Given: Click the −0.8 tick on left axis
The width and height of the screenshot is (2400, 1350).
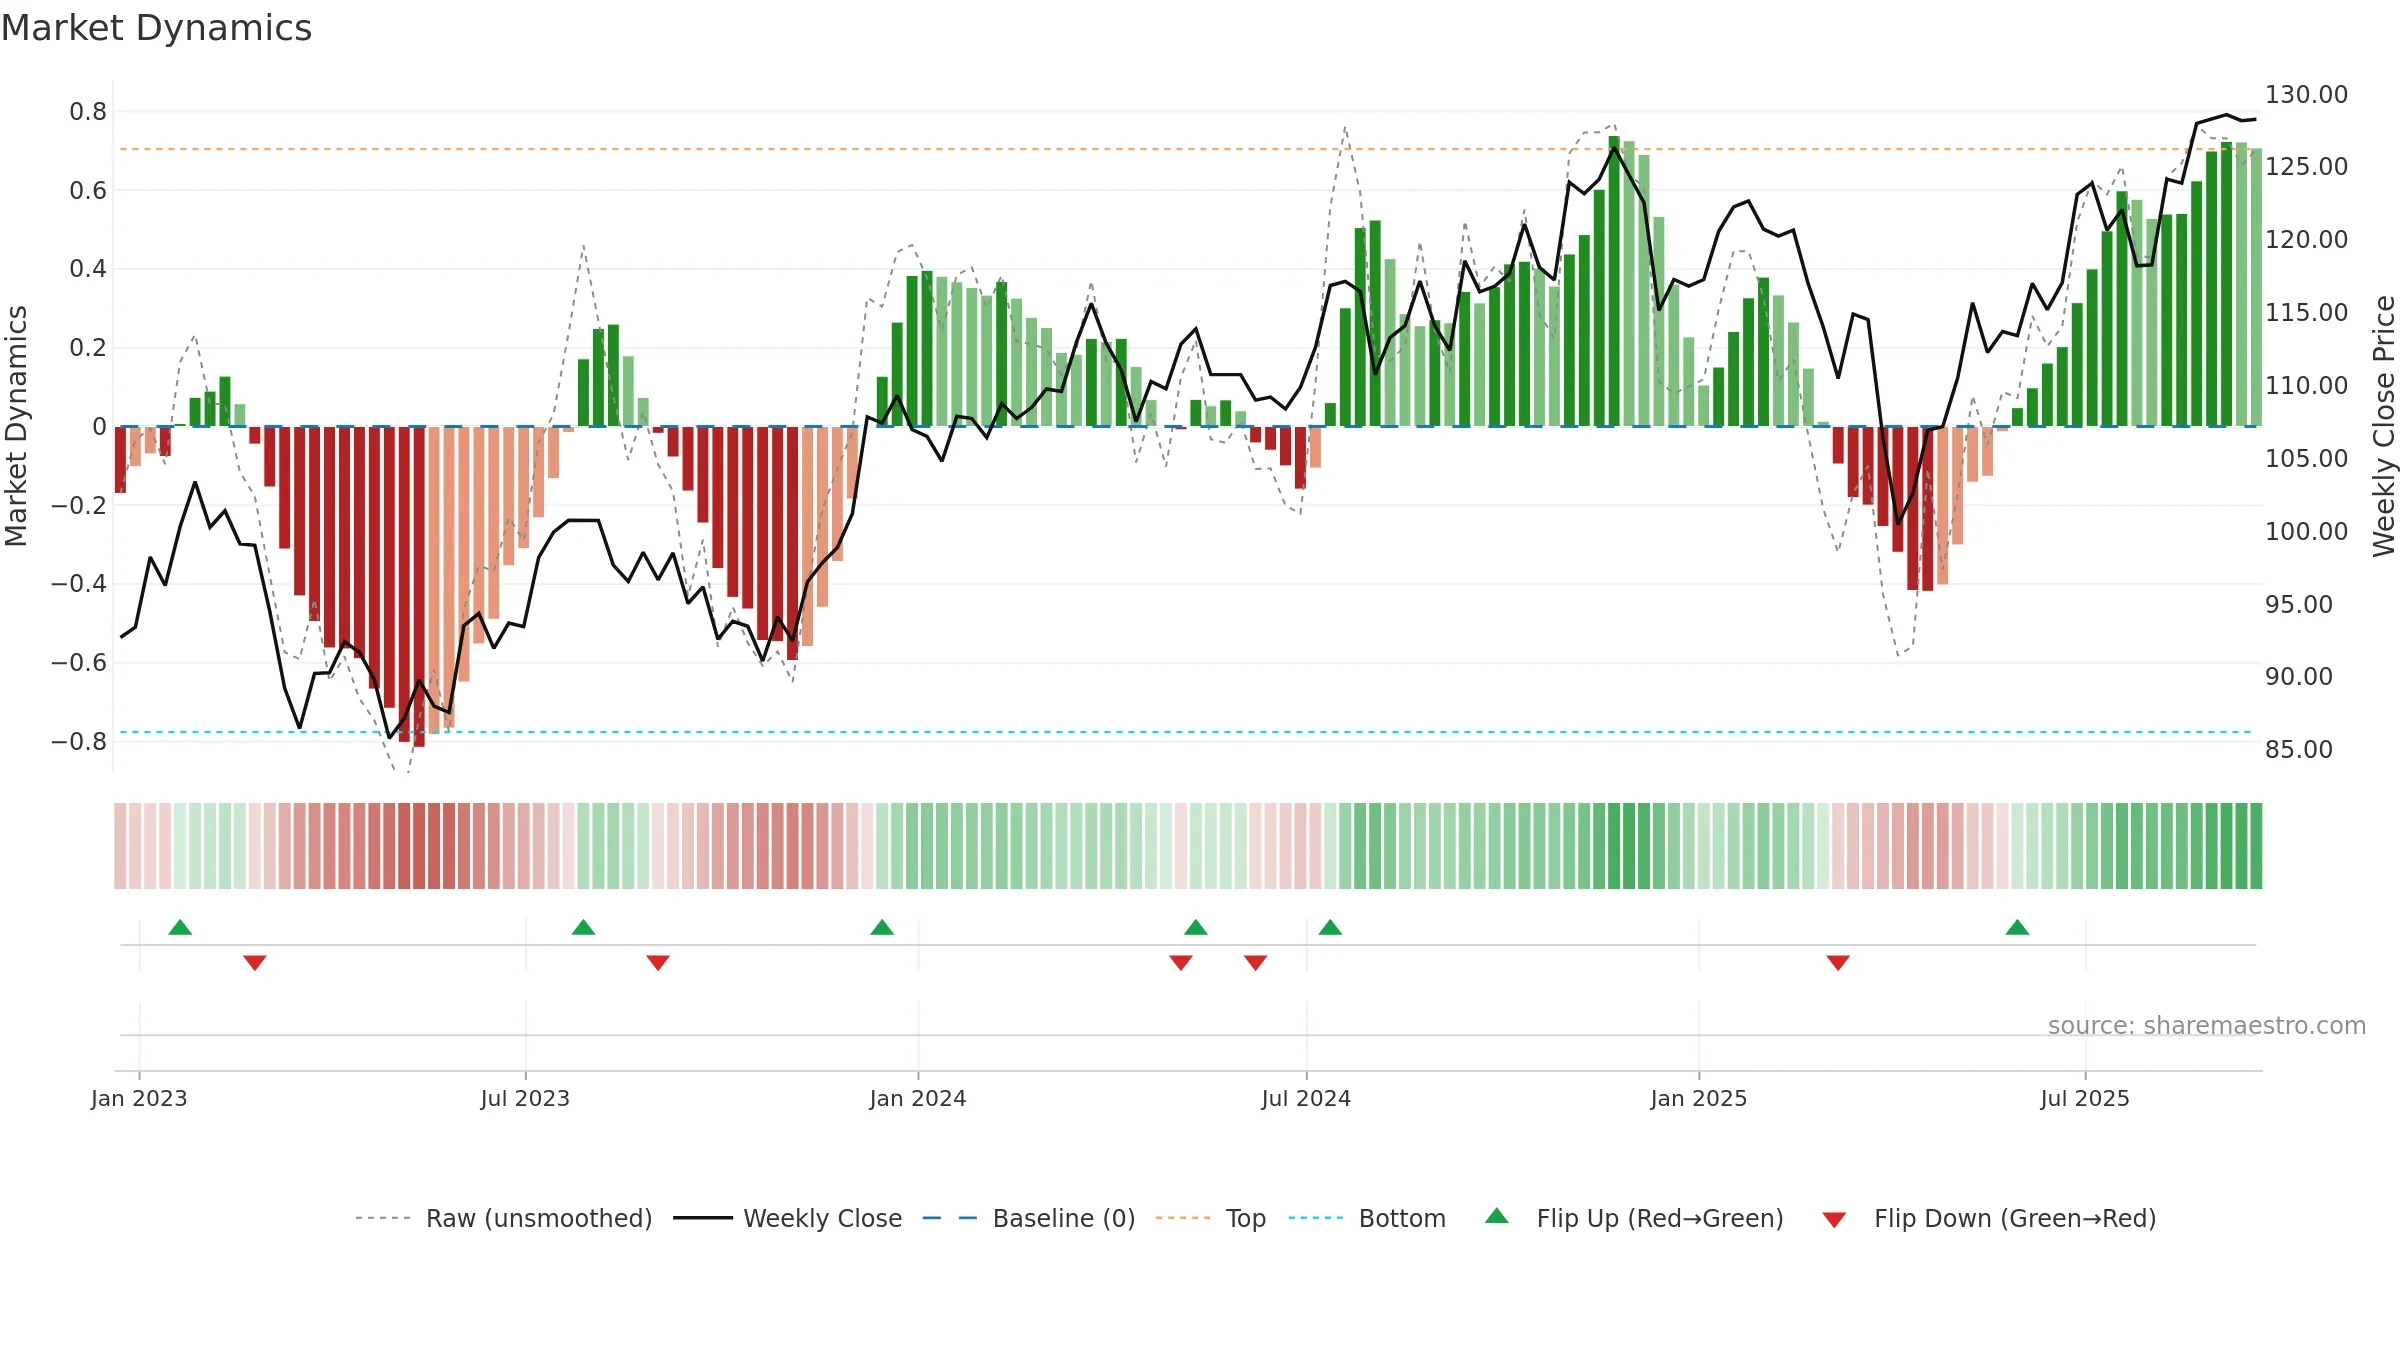Looking at the screenshot, I should pos(79,741).
